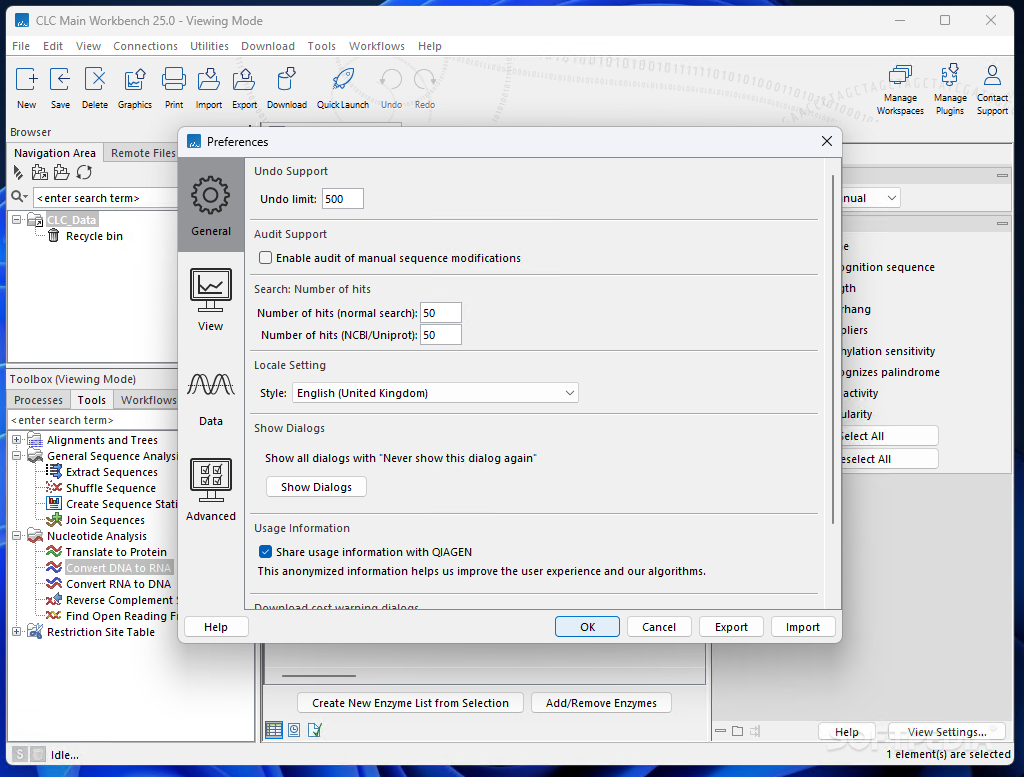
Task: Open the Locale Style dropdown
Action: (435, 393)
